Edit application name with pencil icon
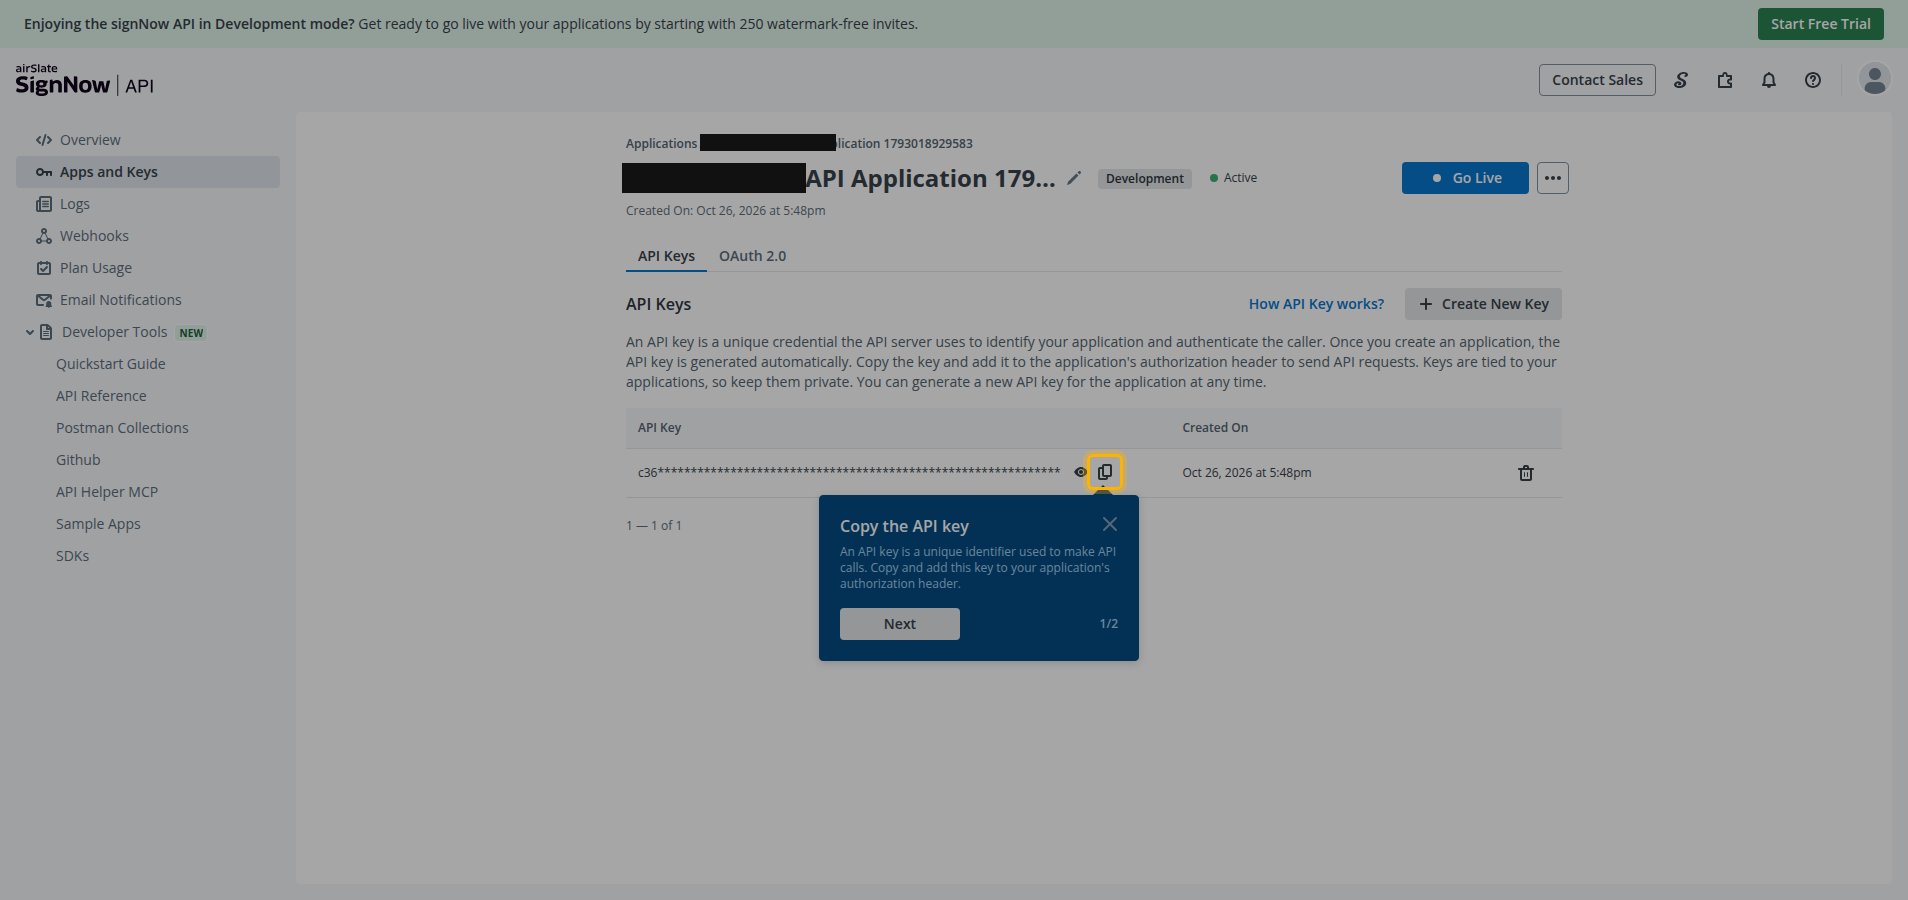The height and width of the screenshot is (900, 1908). [1074, 178]
